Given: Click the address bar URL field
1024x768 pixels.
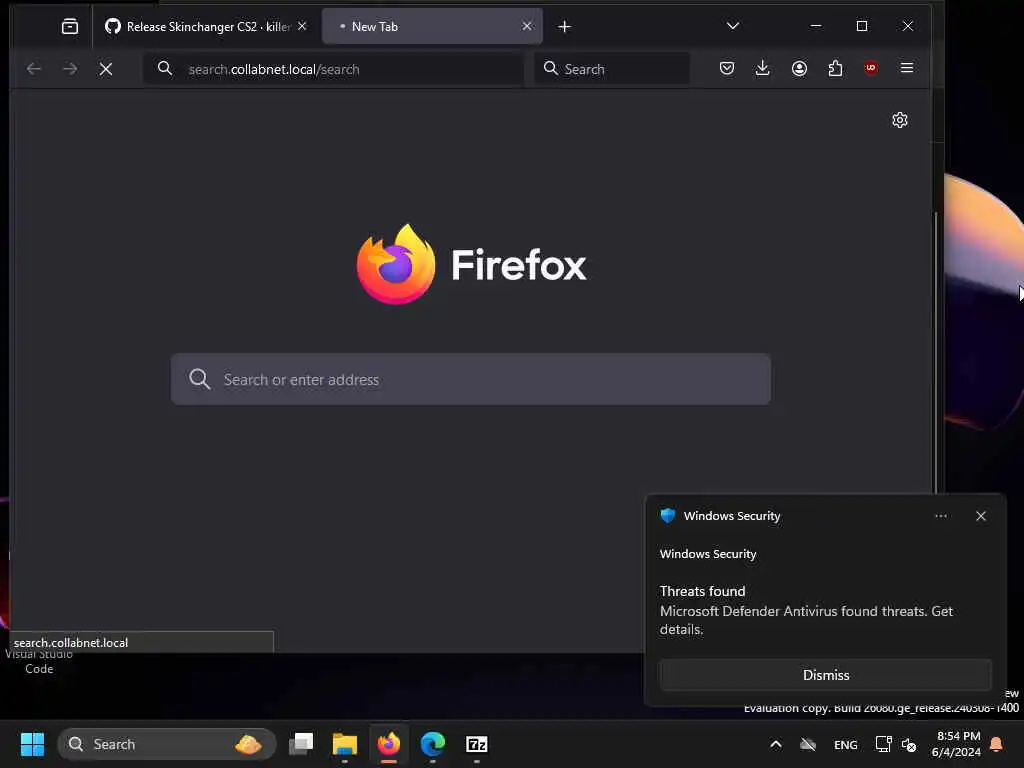Looking at the screenshot, I should point(333,69).
